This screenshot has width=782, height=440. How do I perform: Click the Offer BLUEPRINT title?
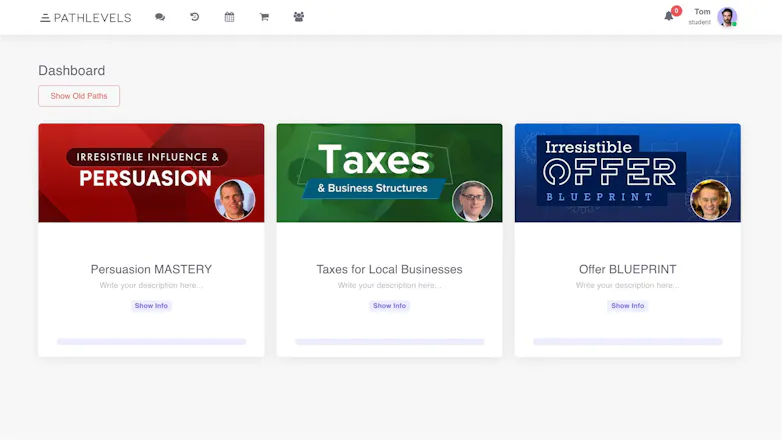628,269
